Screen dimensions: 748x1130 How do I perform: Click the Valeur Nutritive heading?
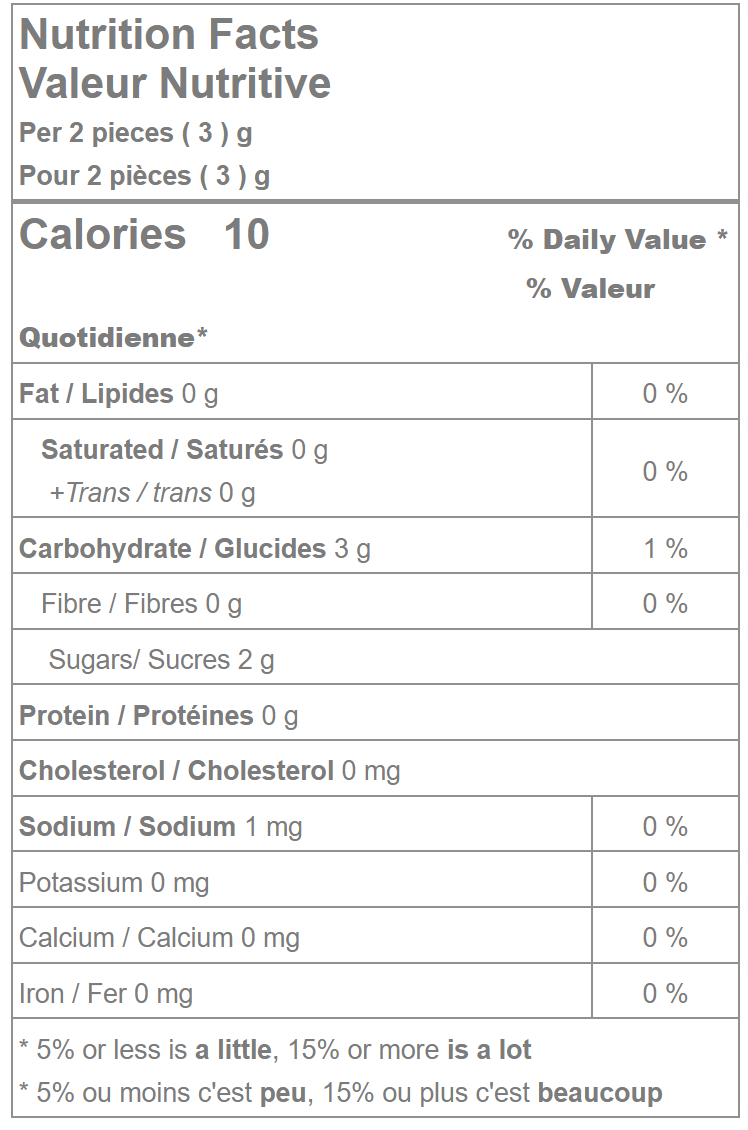pos(175,83)
